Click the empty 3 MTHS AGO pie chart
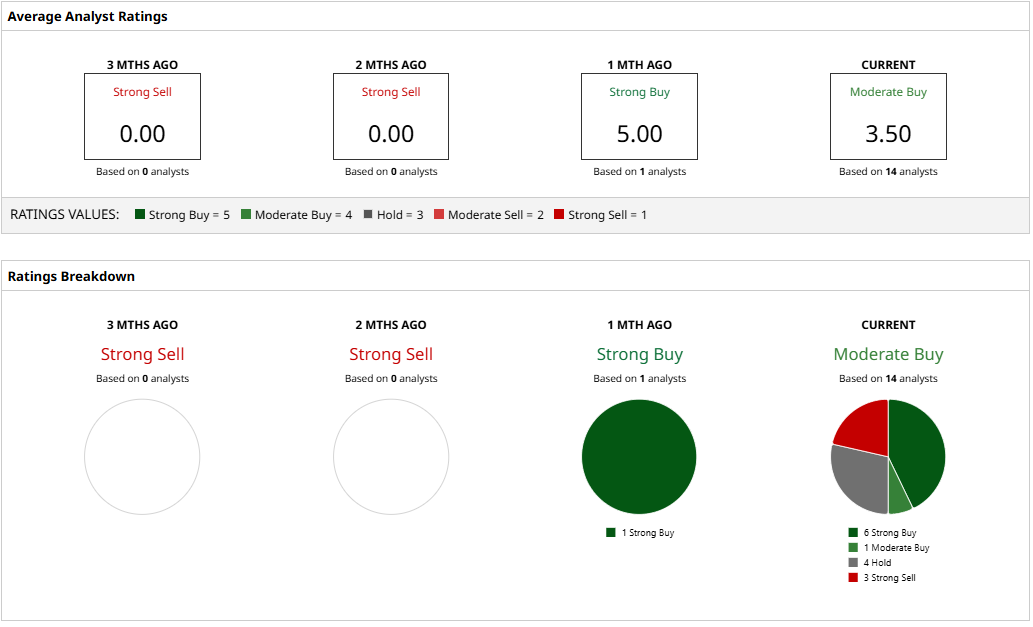 (x=142, y=456)
